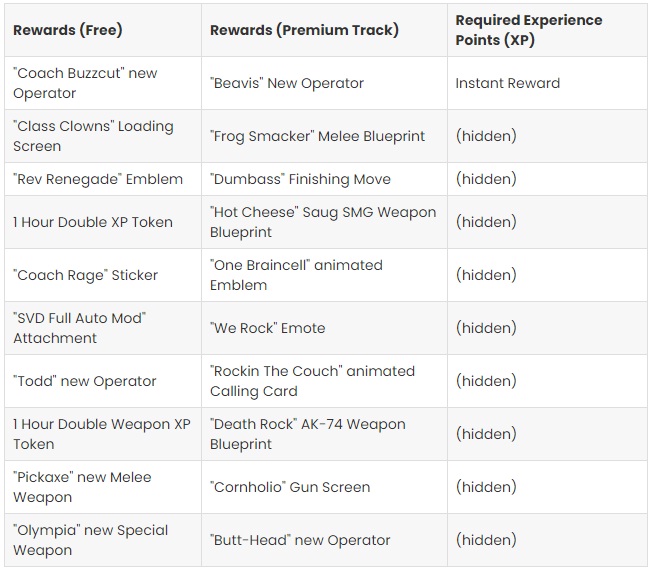Viewport: 653px width, 575px height.
Task: Click the Required Experience Points (XP) header
Action: pyautogui.click(x=547, y=30)
